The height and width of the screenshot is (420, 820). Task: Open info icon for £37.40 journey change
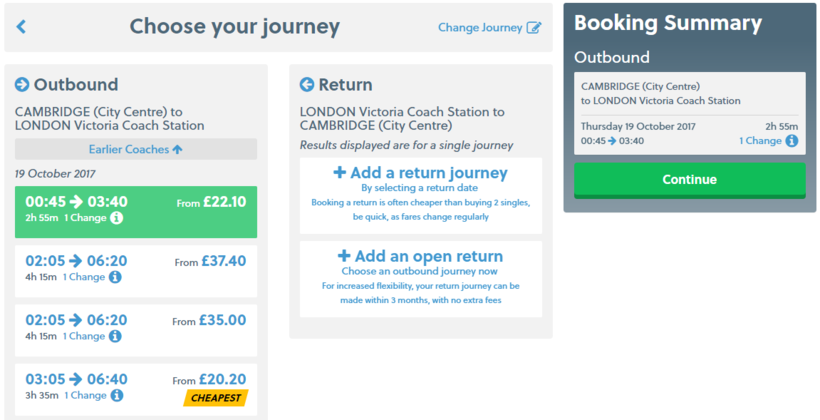[x=115, y=277]
